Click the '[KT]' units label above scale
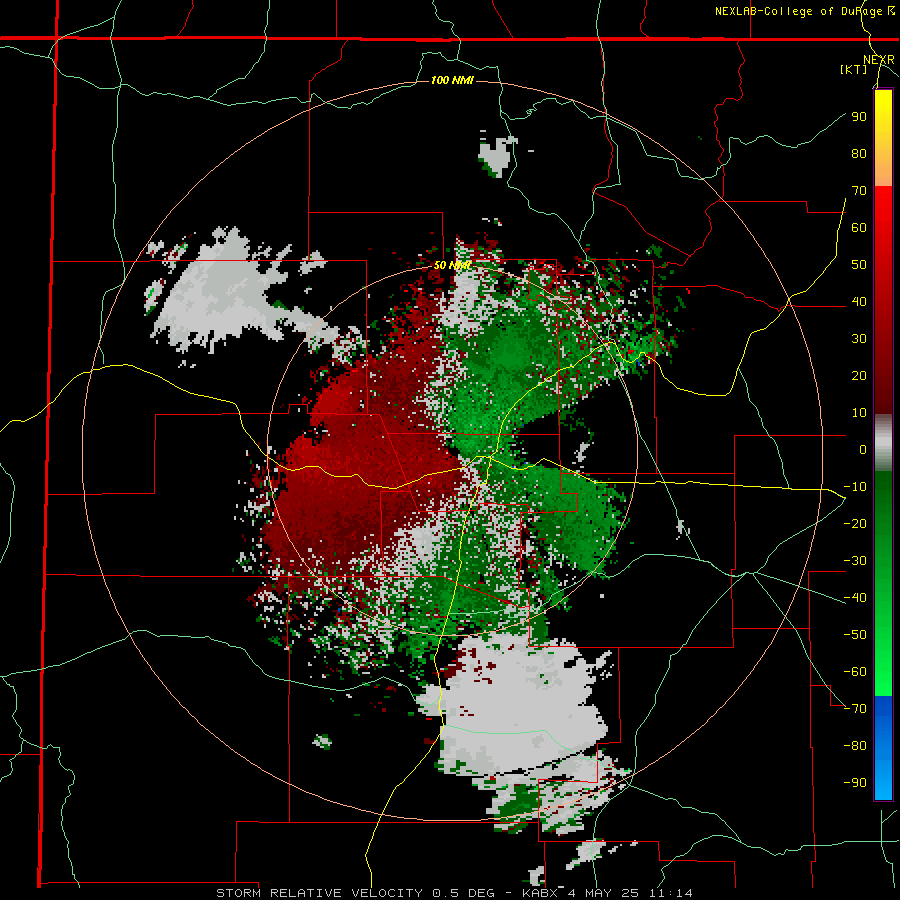Image resolution: width=900 pixels, height=900 pixels. (x=854, y=69)
